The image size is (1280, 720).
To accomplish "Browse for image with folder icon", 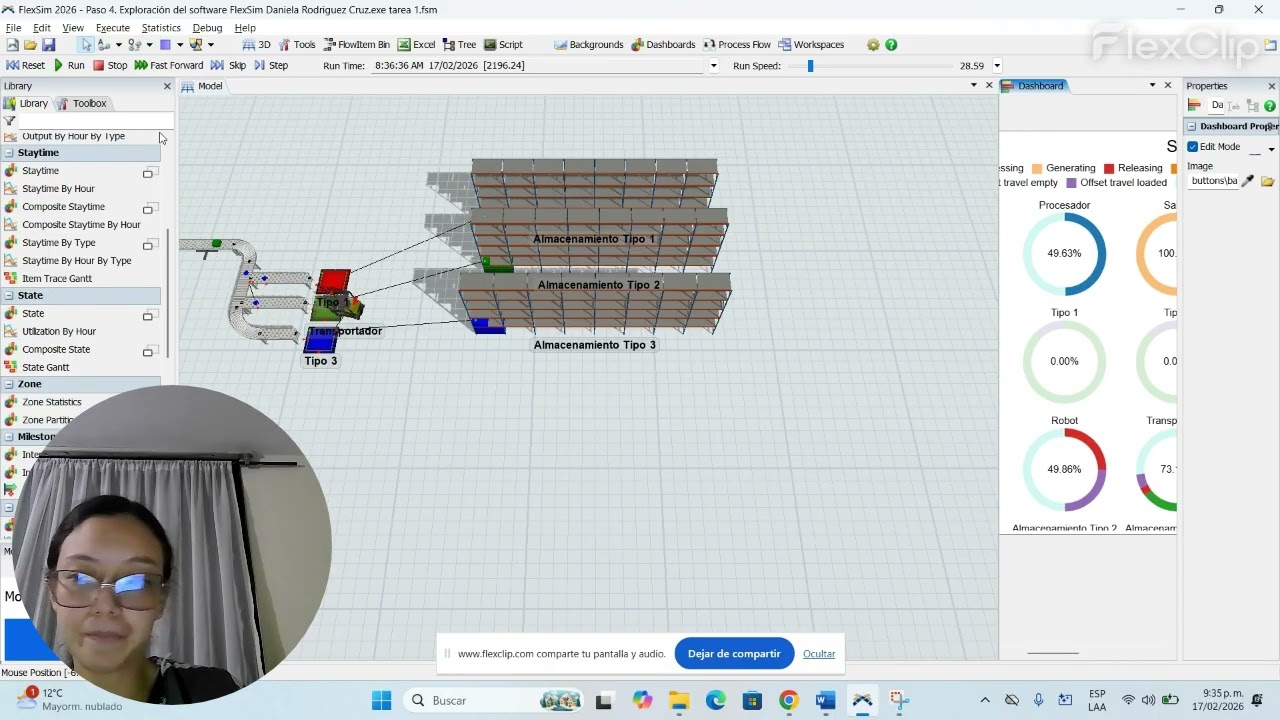I will (1267, 181).
